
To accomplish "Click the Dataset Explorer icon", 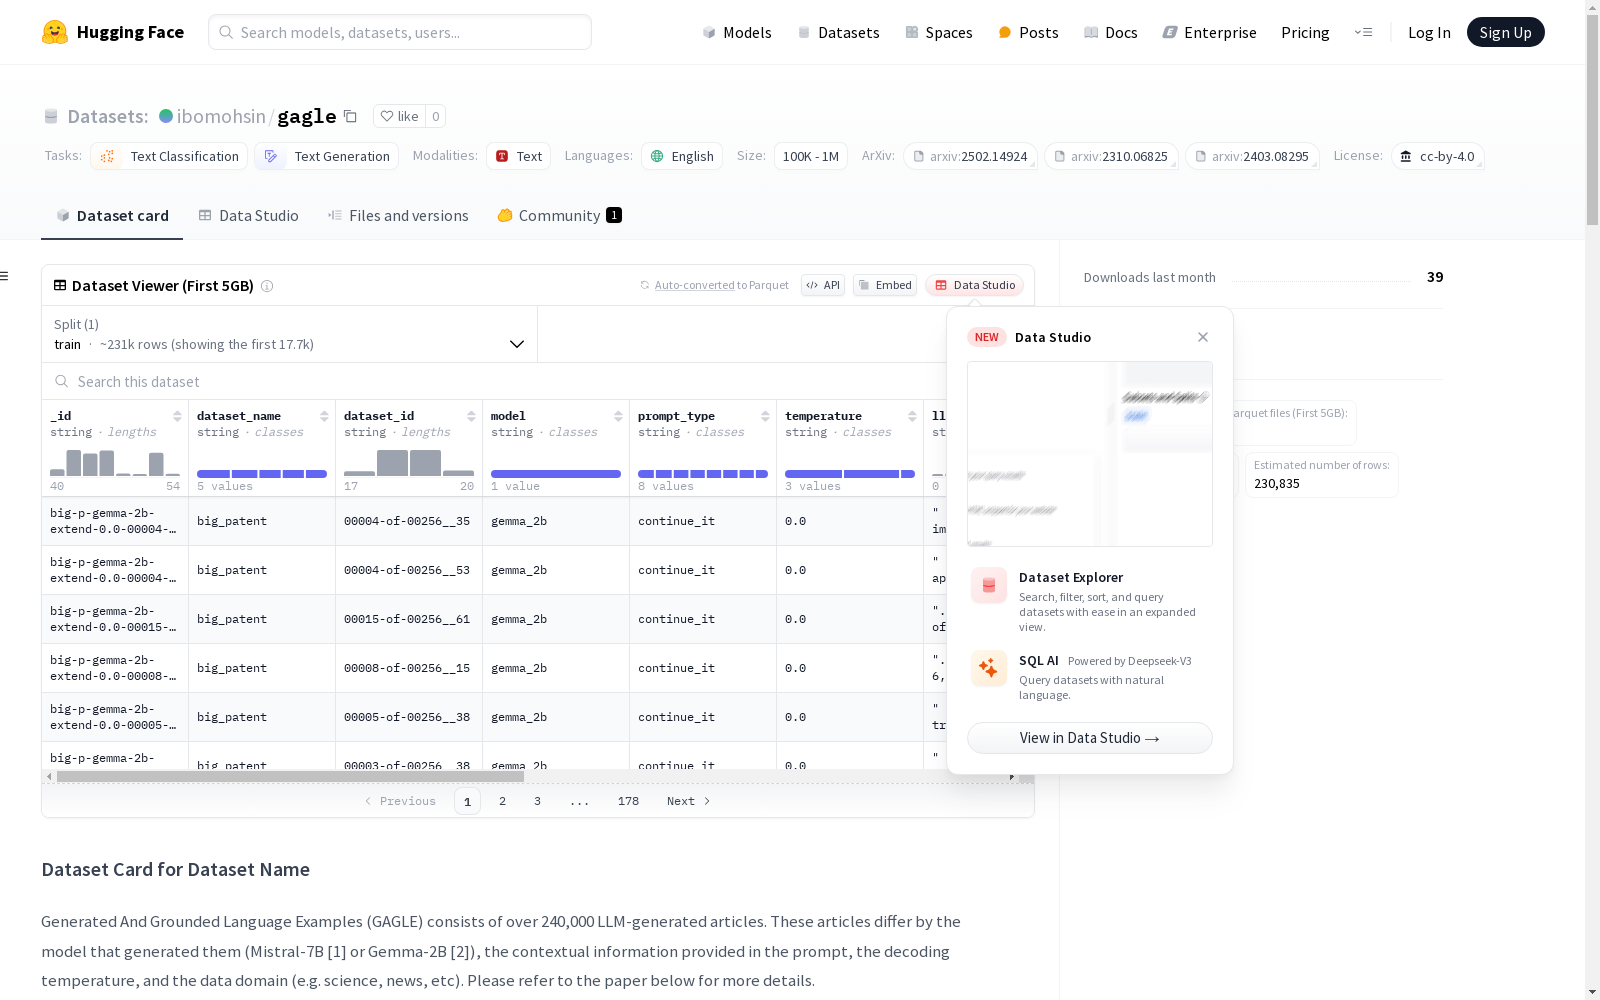I will (x=989, y=586).
